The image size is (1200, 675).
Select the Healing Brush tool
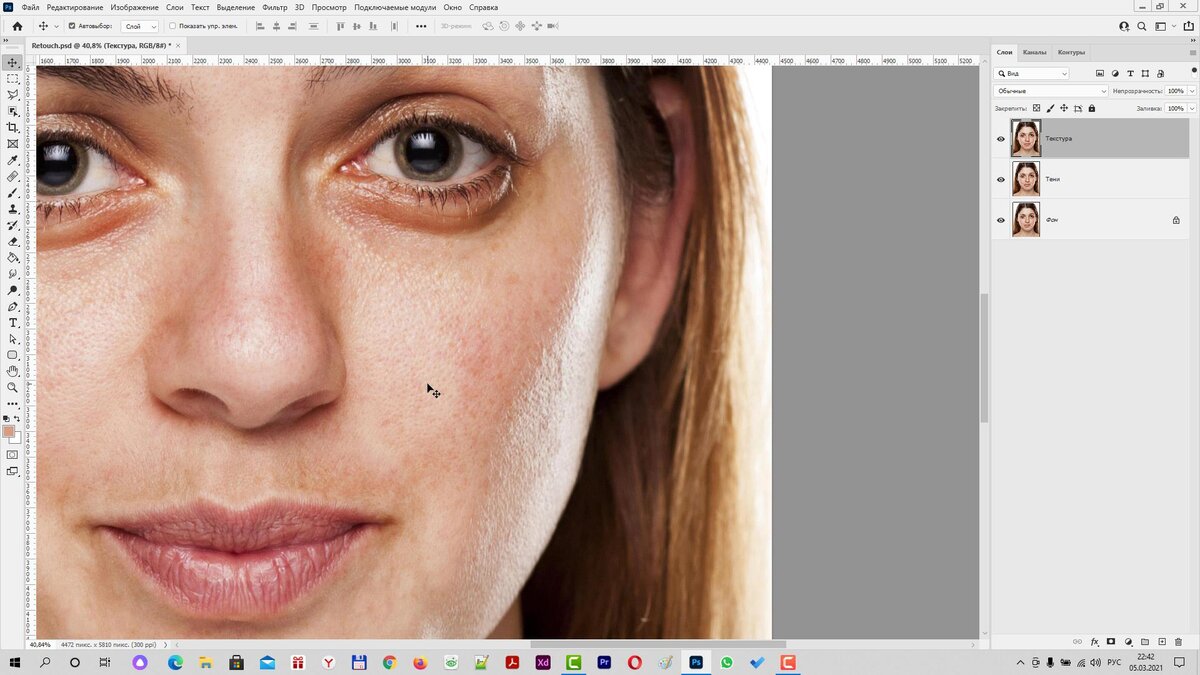coord(13,176)
